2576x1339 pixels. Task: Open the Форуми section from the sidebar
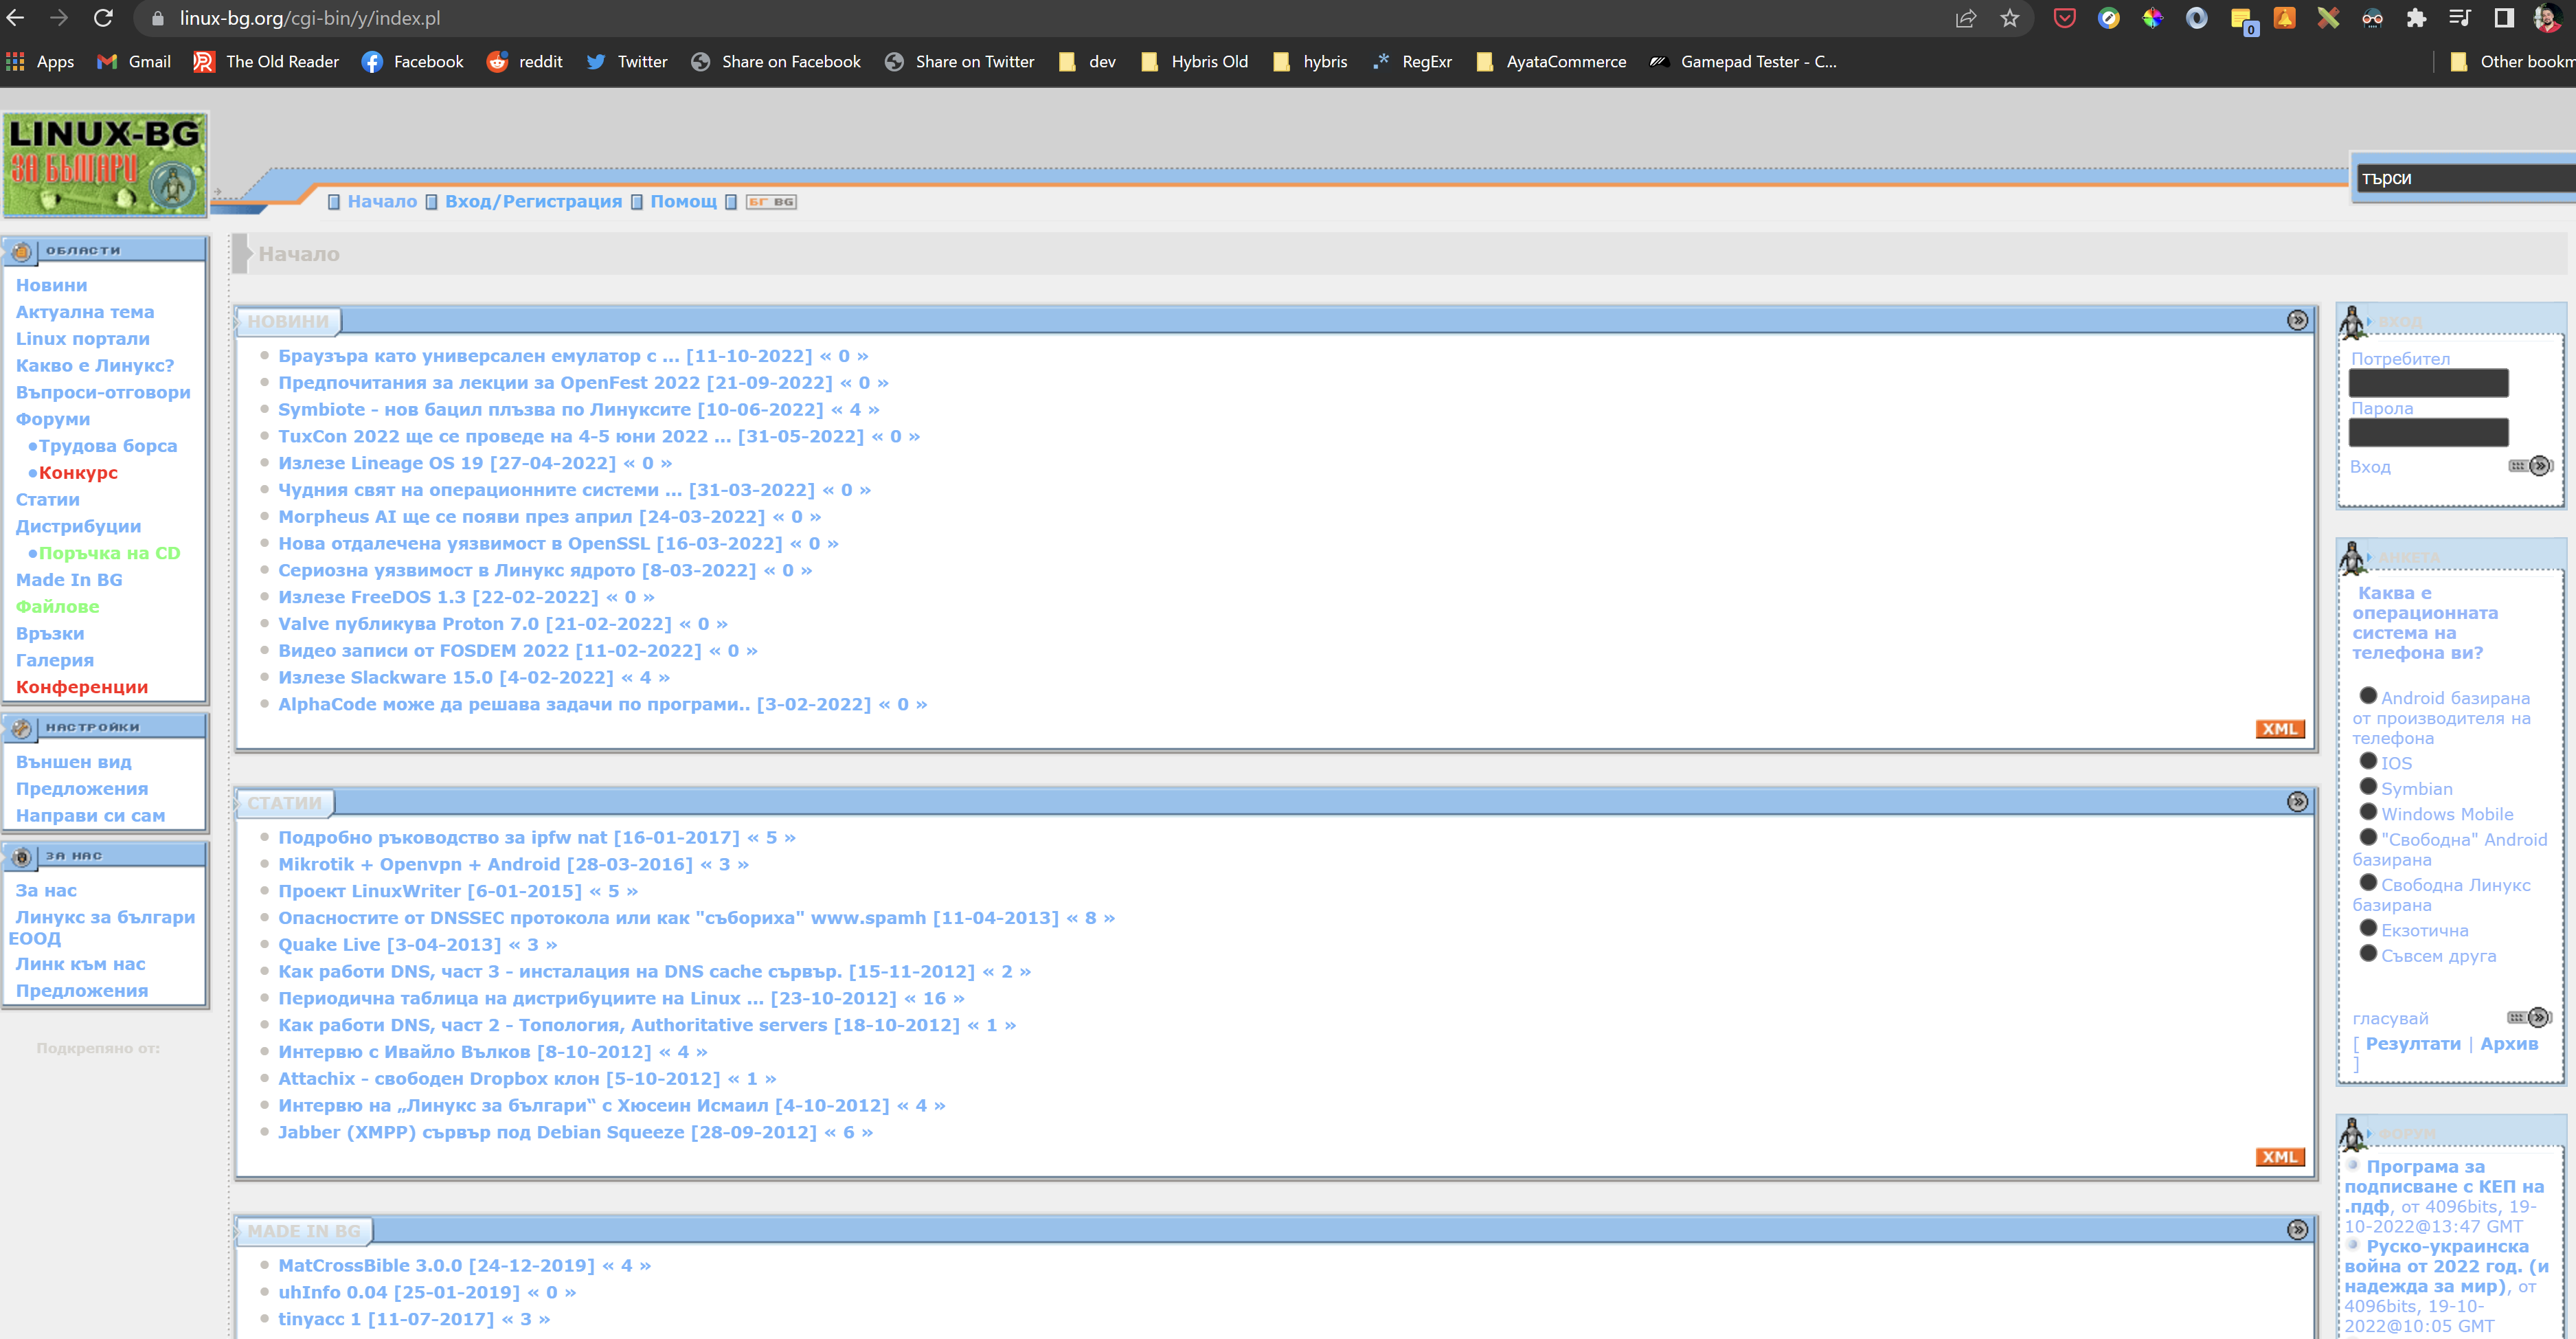tap(52, 419)
